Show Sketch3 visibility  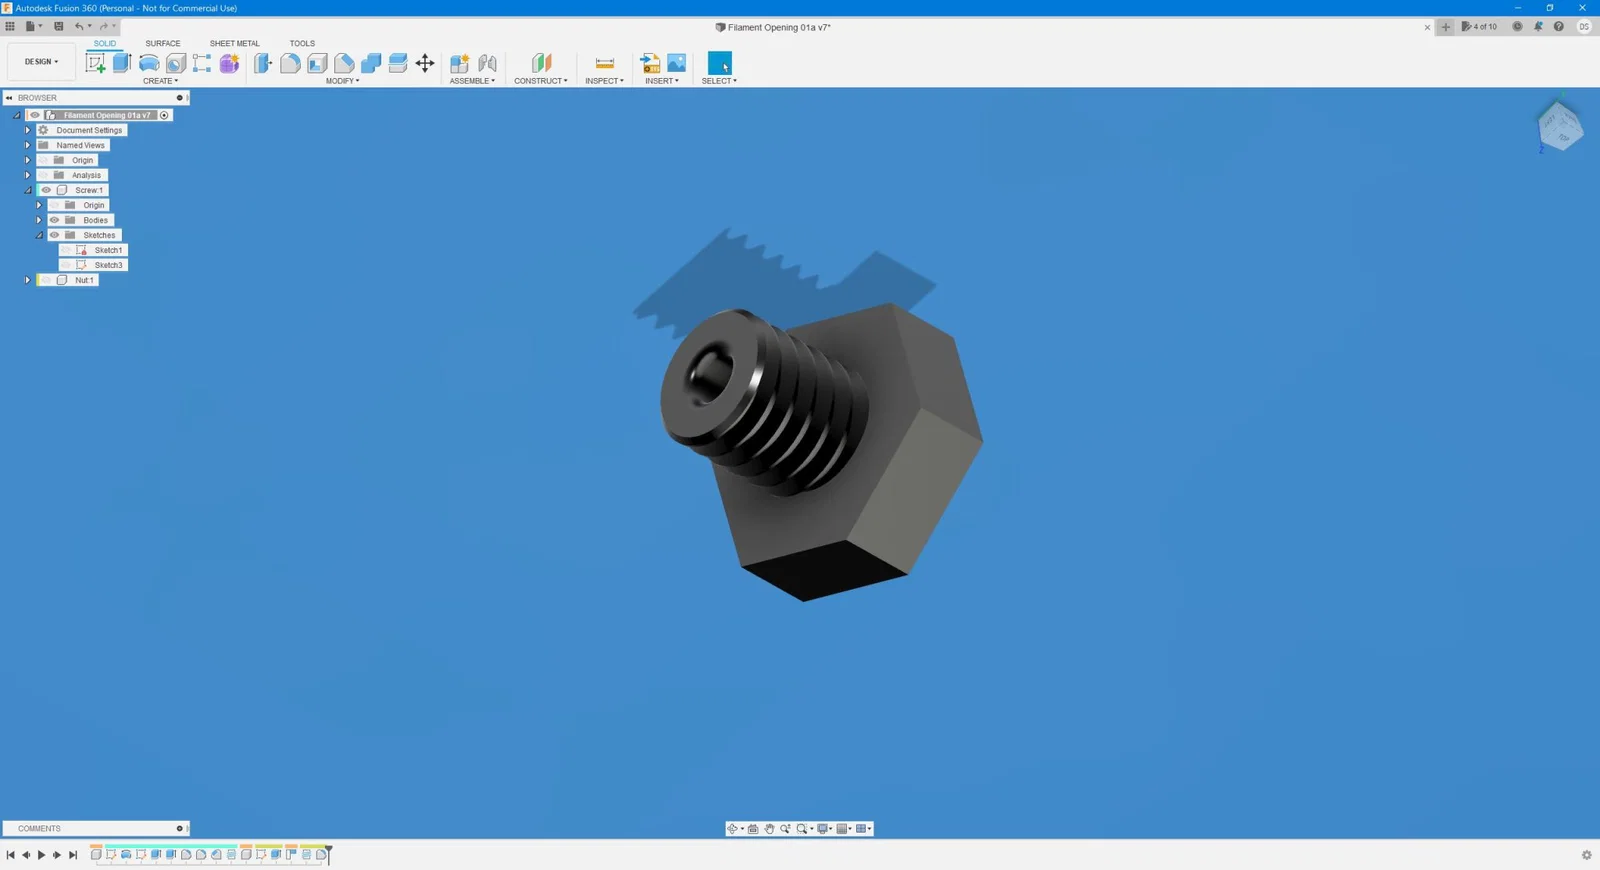click(66, 265)
